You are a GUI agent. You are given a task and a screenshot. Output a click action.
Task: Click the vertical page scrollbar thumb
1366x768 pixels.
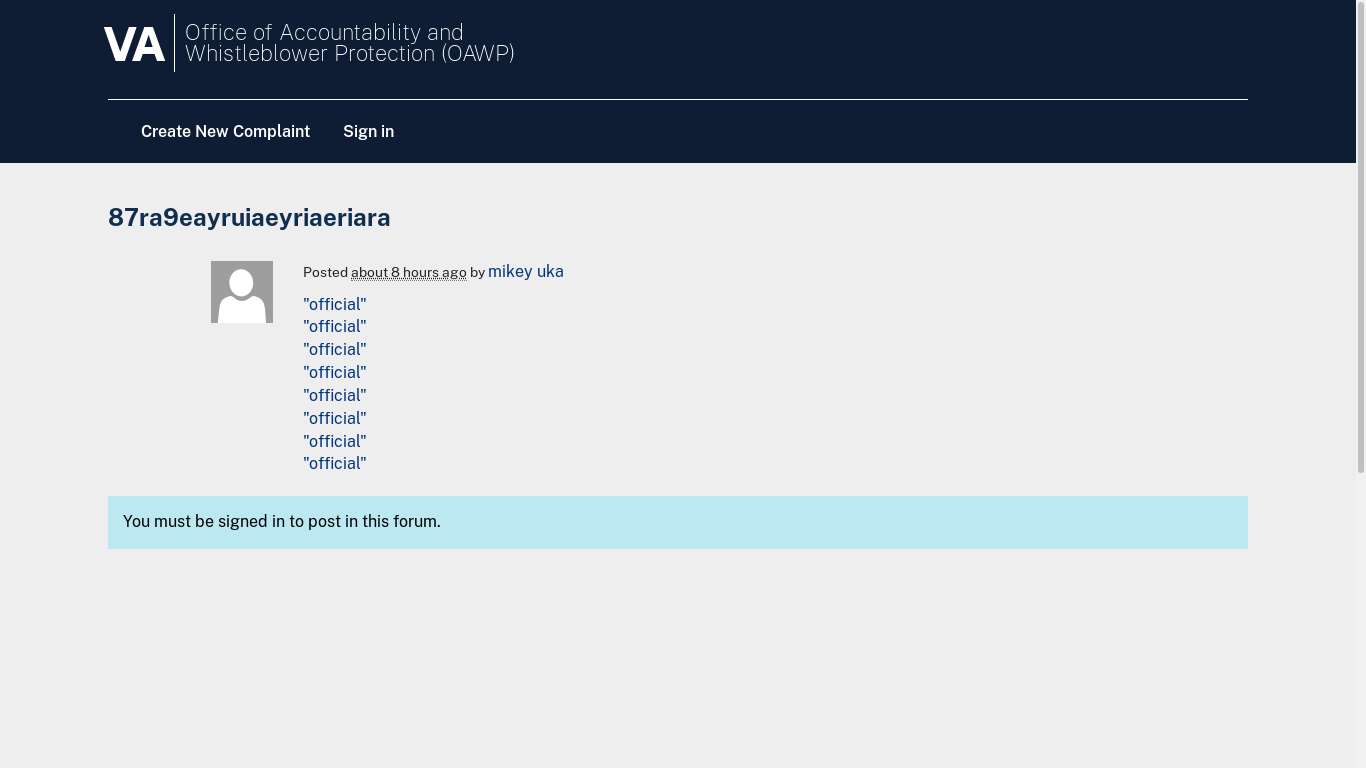pyautogui.click(x=1361, y=236)
